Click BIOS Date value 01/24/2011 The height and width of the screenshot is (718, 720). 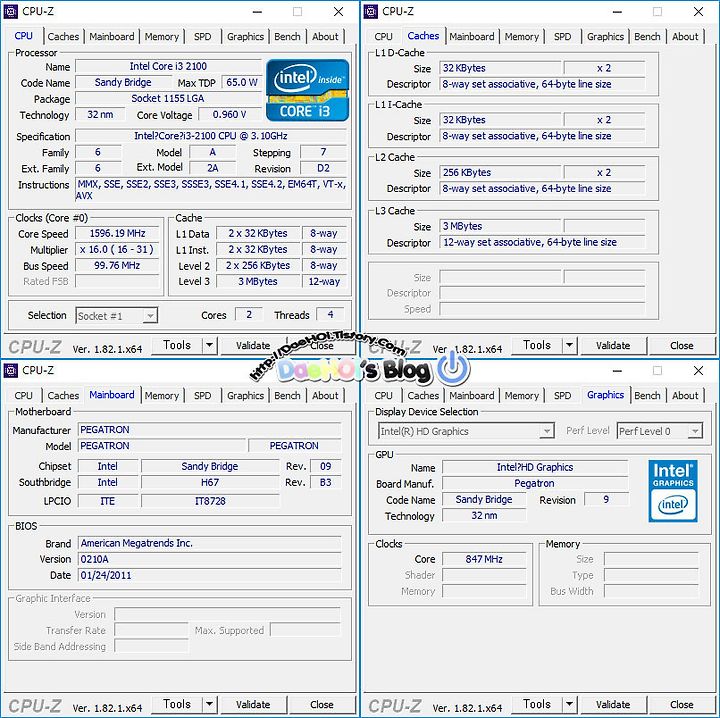coord(209,575)
